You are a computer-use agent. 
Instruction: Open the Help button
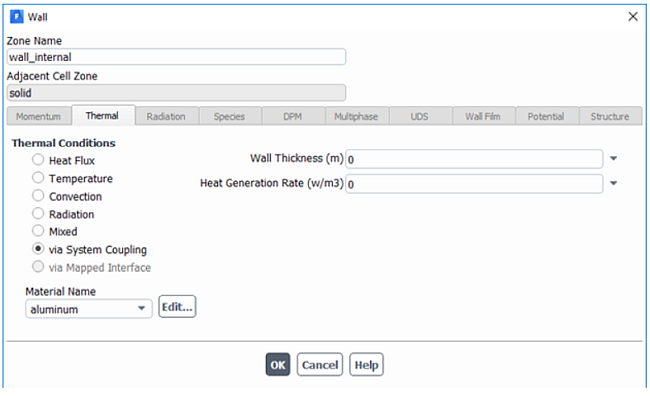366,364
